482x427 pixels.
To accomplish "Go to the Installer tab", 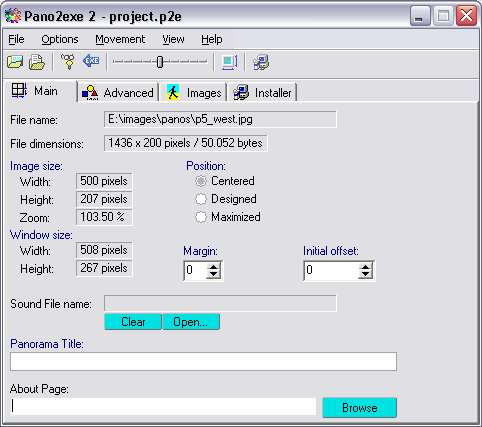I will [x=262, y=93].
